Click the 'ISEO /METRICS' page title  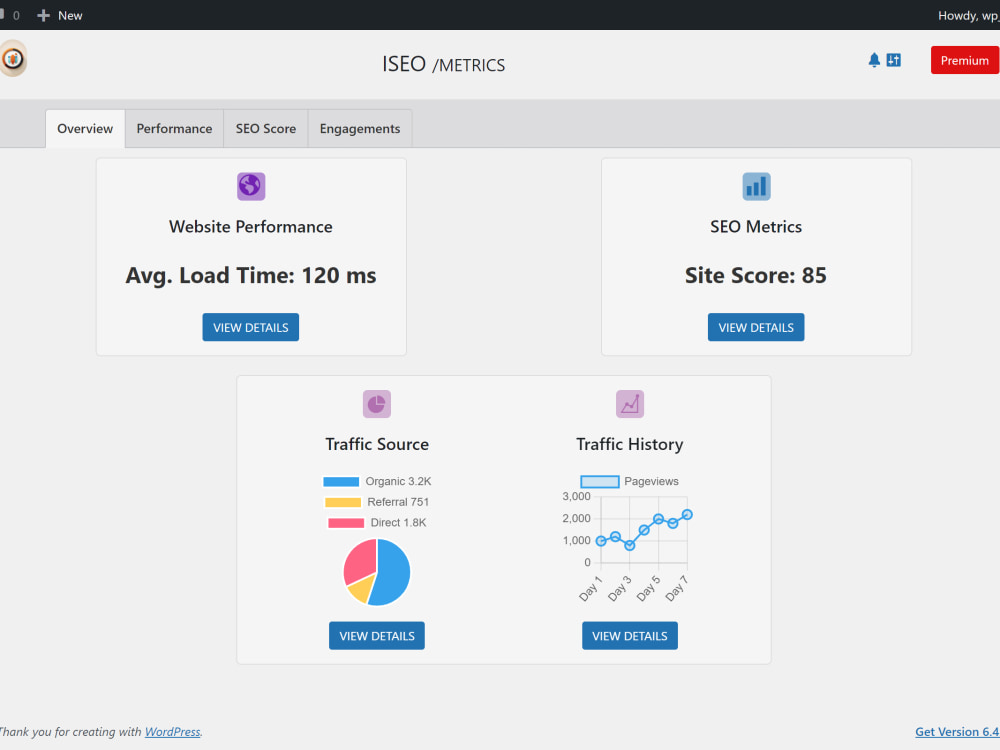point(443,64)
